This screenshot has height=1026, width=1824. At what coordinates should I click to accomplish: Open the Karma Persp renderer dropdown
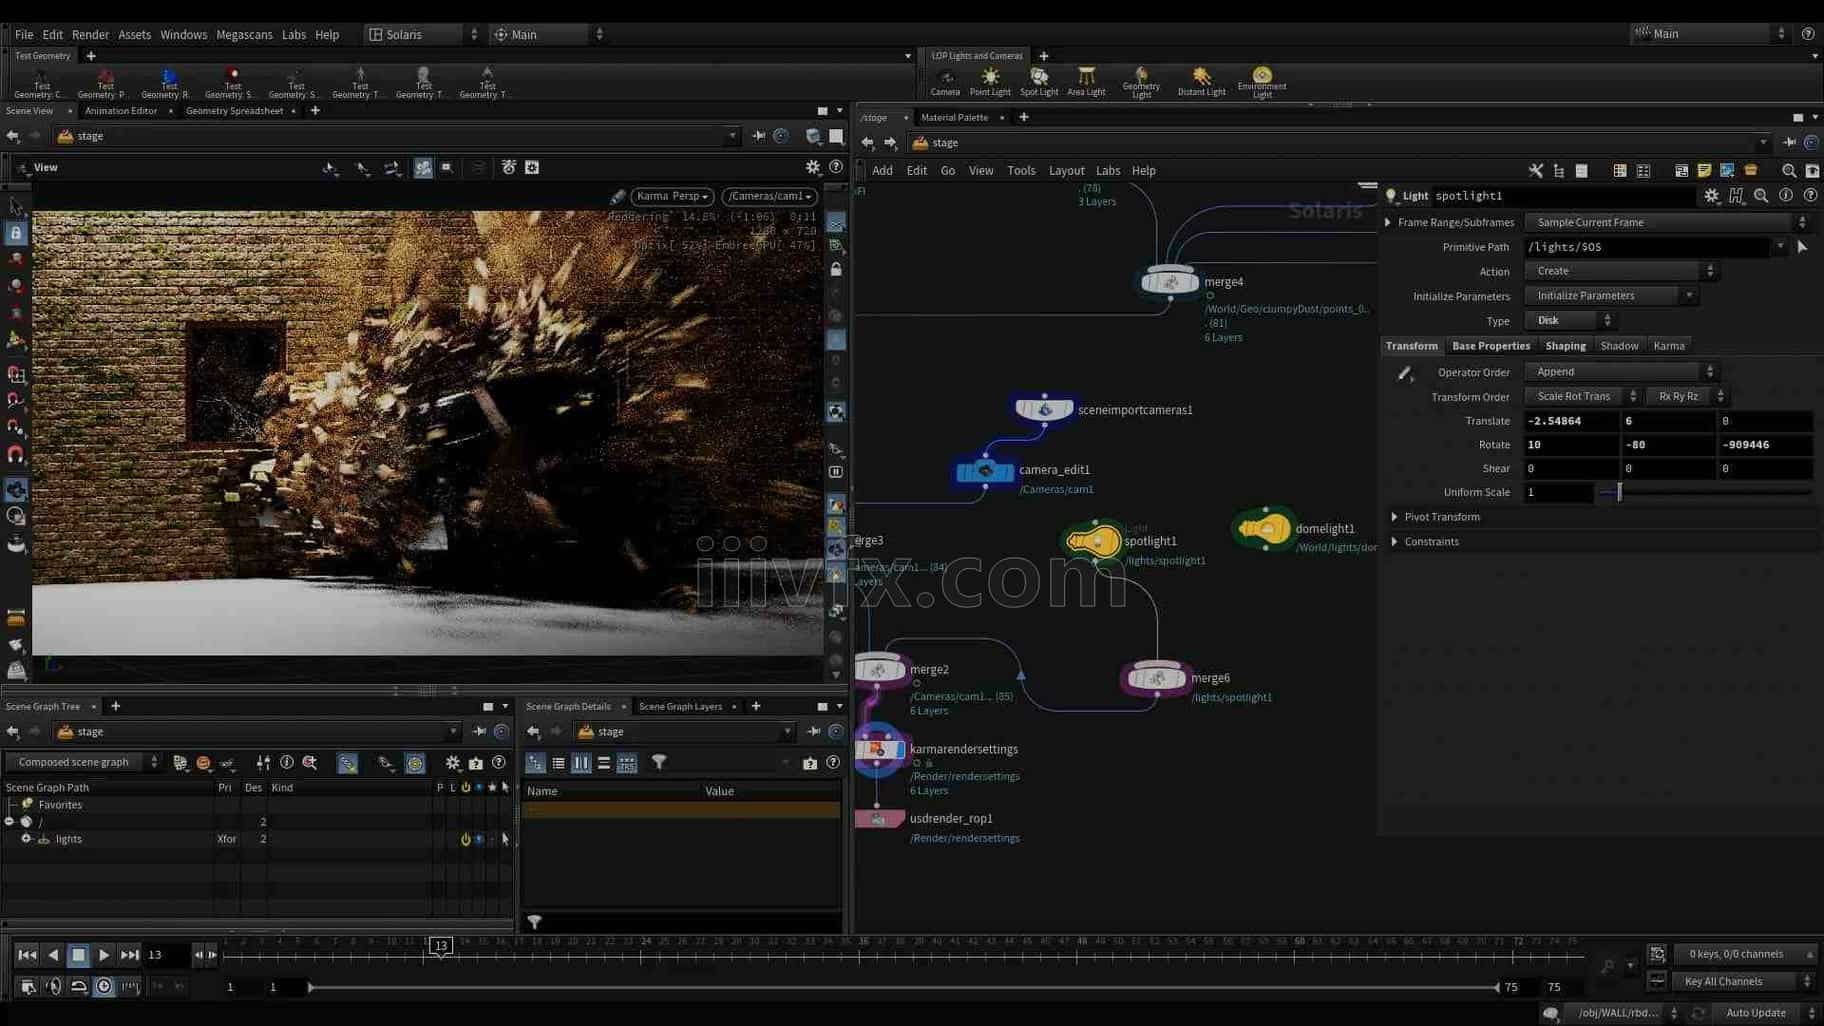(x=672, y=196)
